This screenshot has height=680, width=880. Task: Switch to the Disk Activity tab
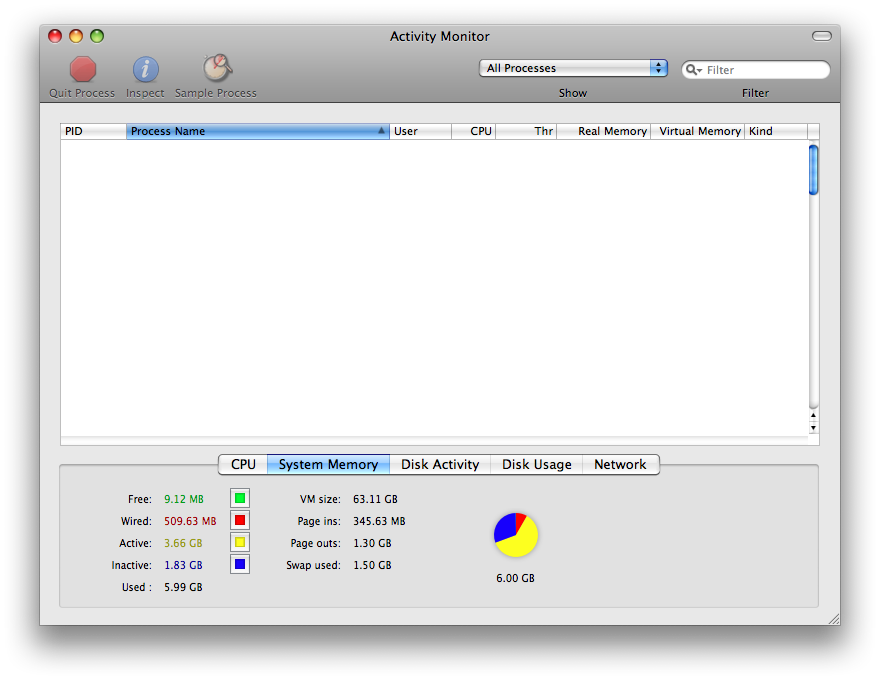[440, 465]
